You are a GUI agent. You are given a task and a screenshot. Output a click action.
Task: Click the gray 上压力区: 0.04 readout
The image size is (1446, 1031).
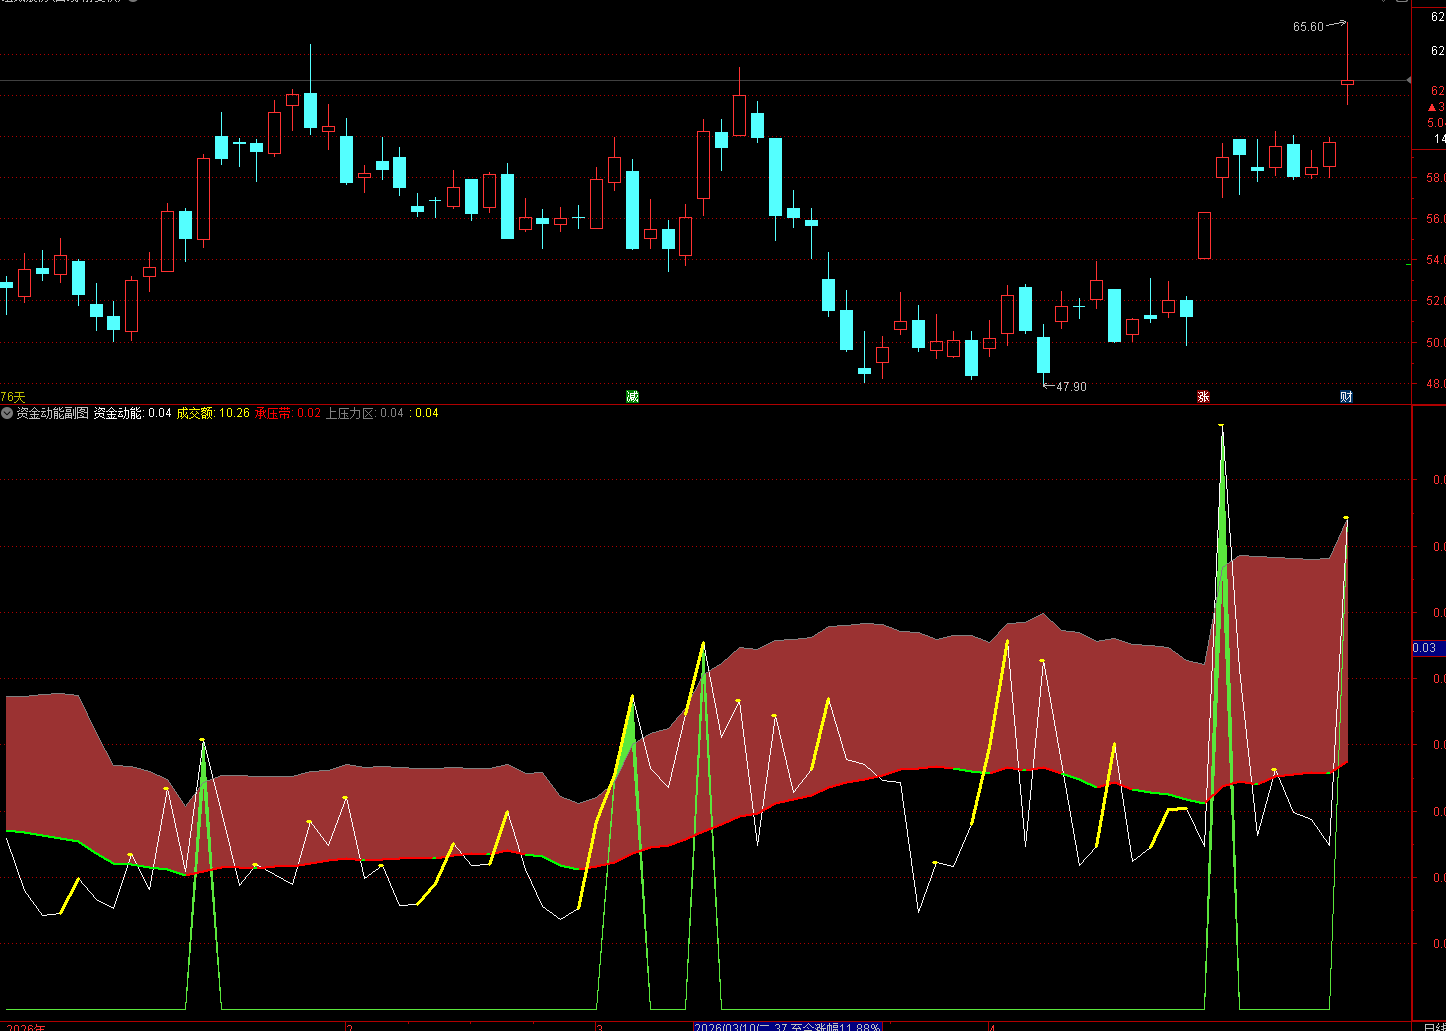click(365, 413)
